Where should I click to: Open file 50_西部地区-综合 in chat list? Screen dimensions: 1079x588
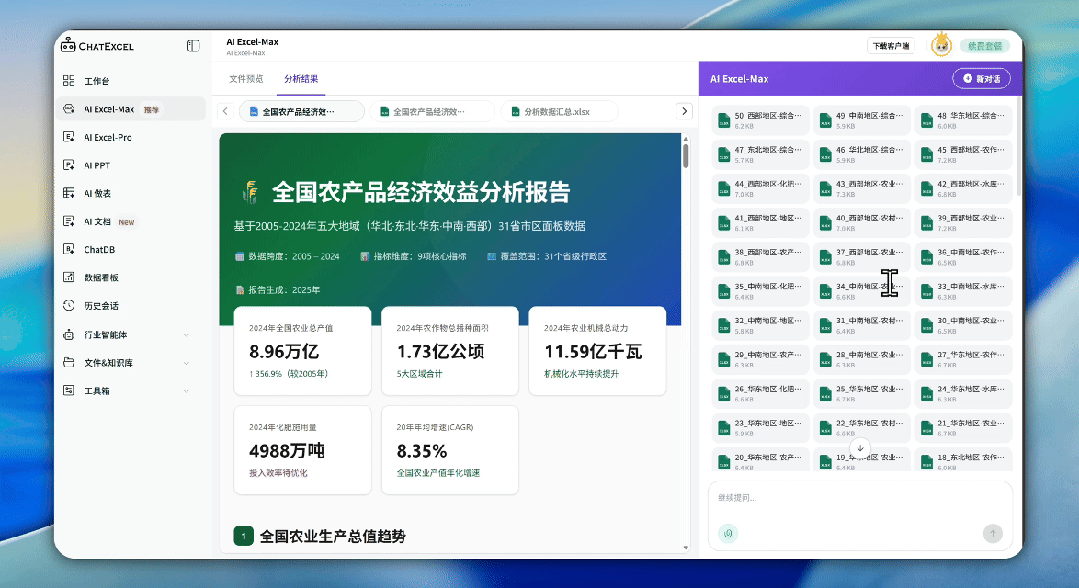(760, 120)
